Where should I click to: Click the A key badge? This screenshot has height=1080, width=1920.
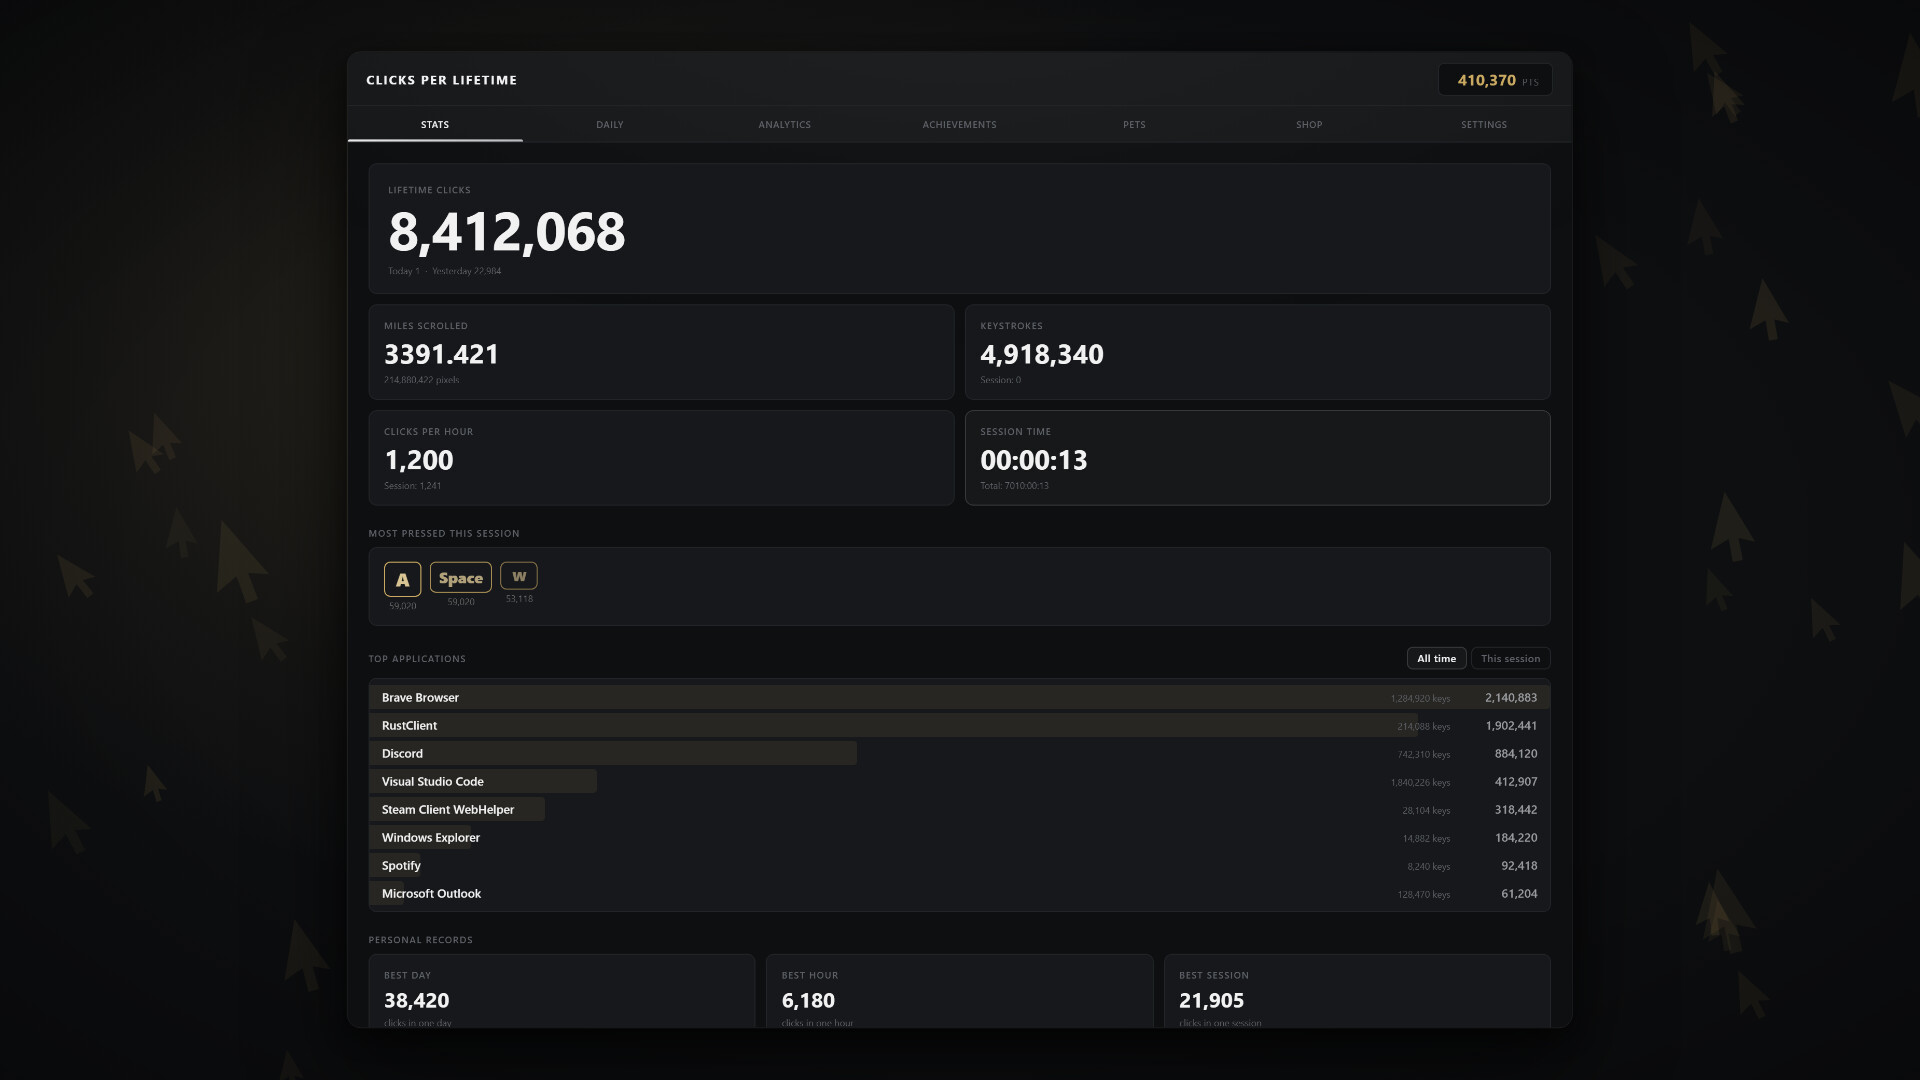402,579
